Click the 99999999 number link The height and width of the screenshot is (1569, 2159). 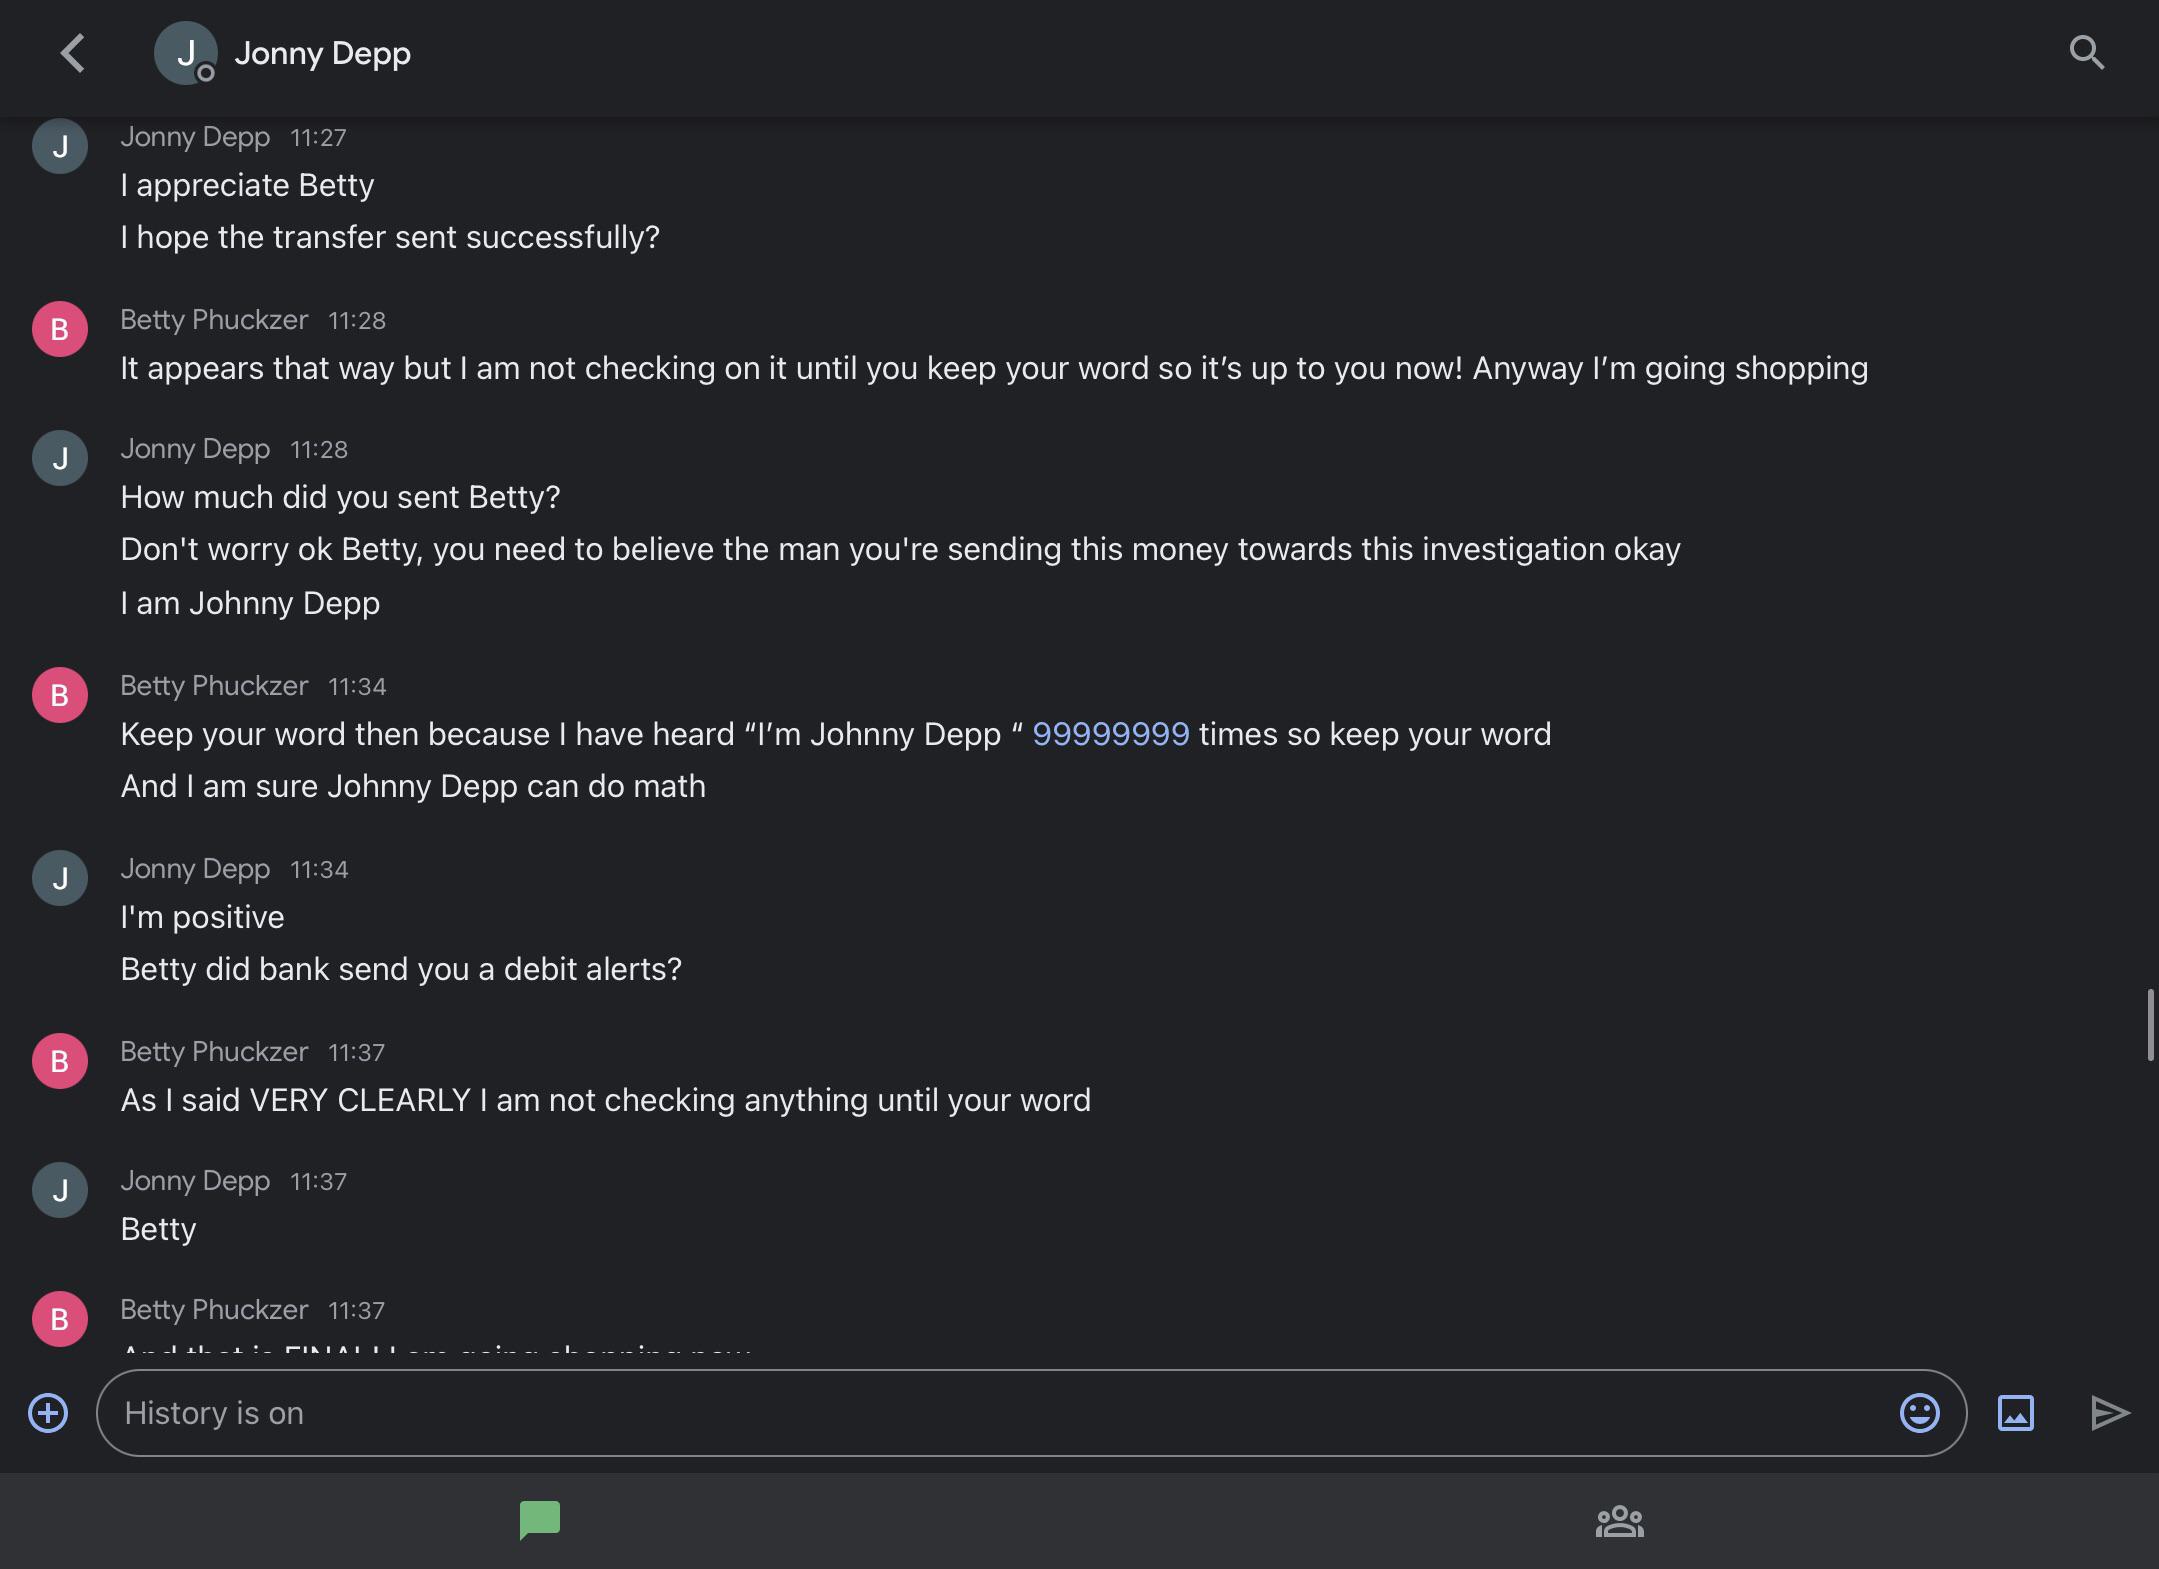coord(1110,734)
